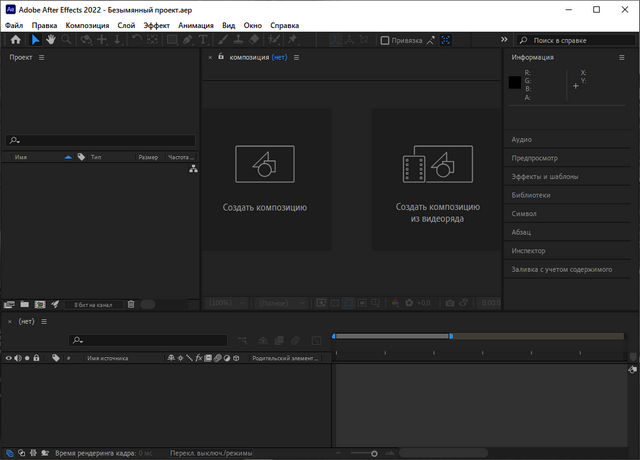Expand the Аудио panel
Screen dimensions: 640x460
pos(522,140)
